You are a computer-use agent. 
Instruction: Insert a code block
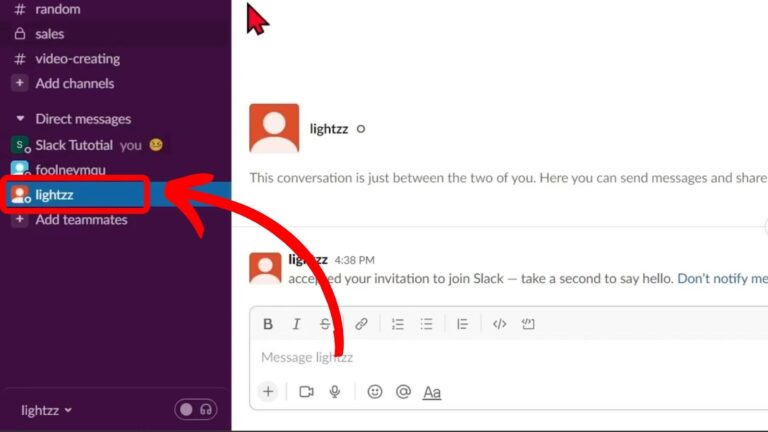pyautogui.click(x=528, y=324)
